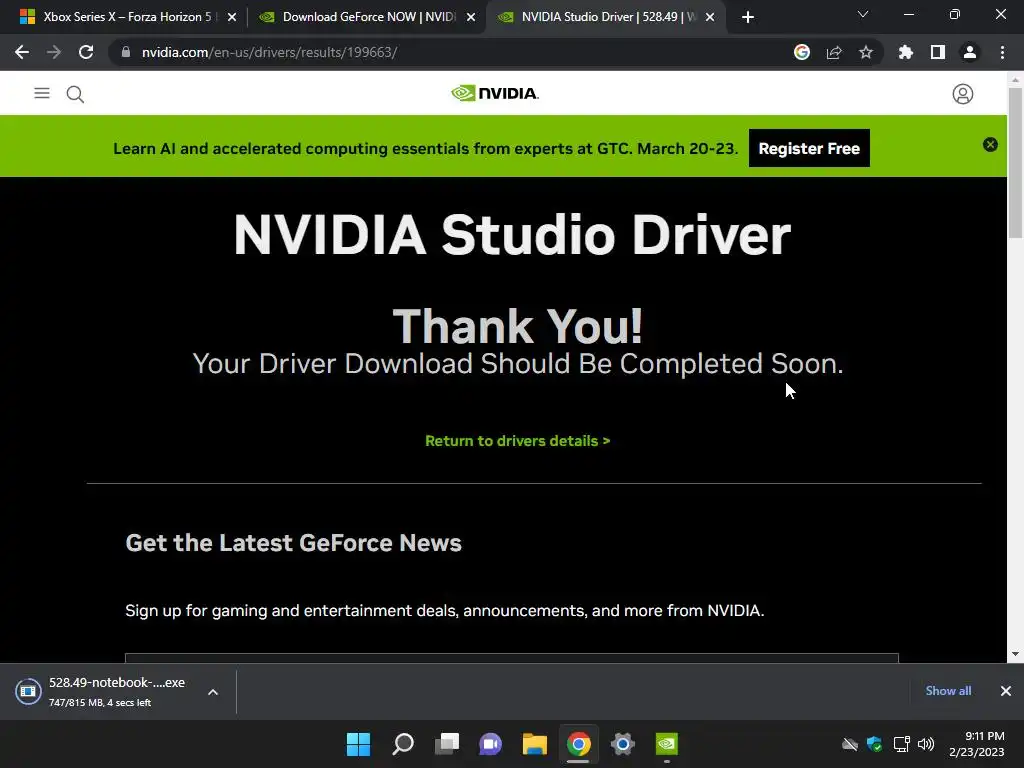Open Chrome extensions puzzle icon
This screenshot has height=768, width=1024.
(x=905, y=52)
